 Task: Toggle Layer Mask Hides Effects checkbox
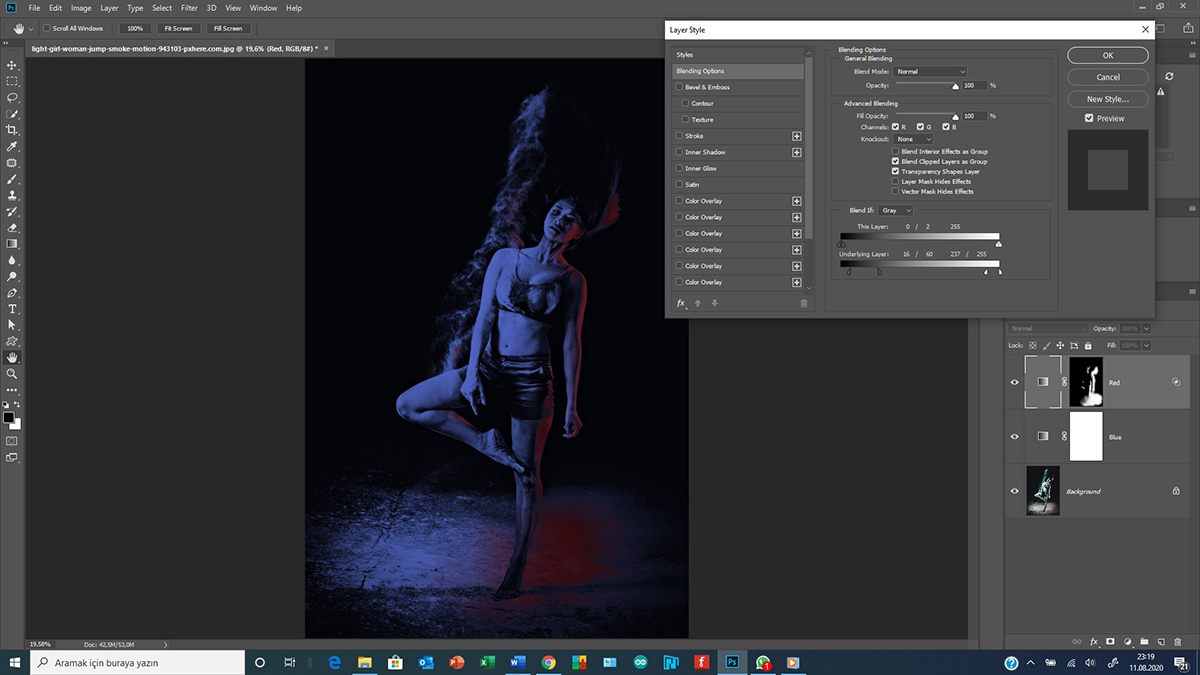(895, 181)
